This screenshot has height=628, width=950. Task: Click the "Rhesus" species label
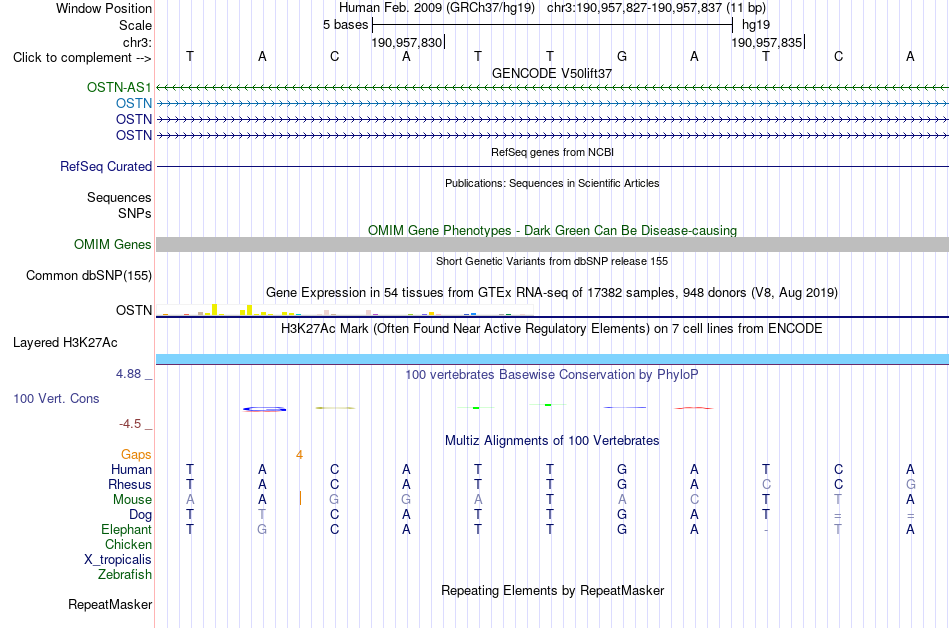point(130,484)
